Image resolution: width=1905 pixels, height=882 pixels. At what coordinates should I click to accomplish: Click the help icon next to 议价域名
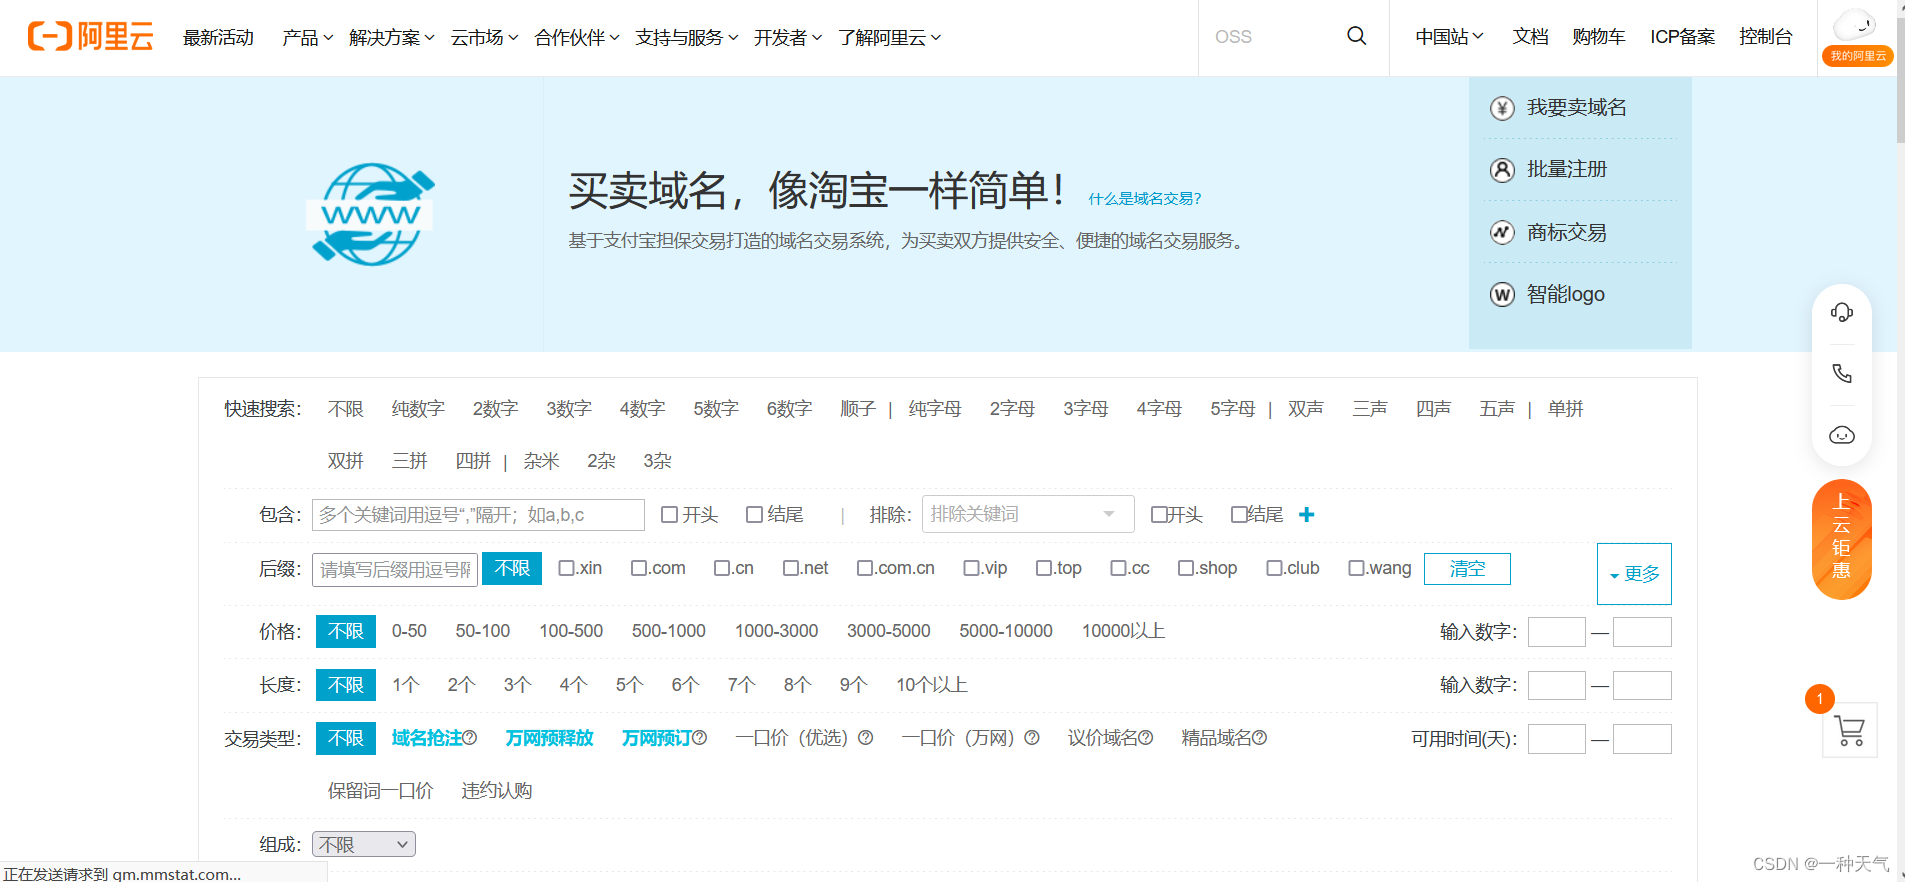1146,738
